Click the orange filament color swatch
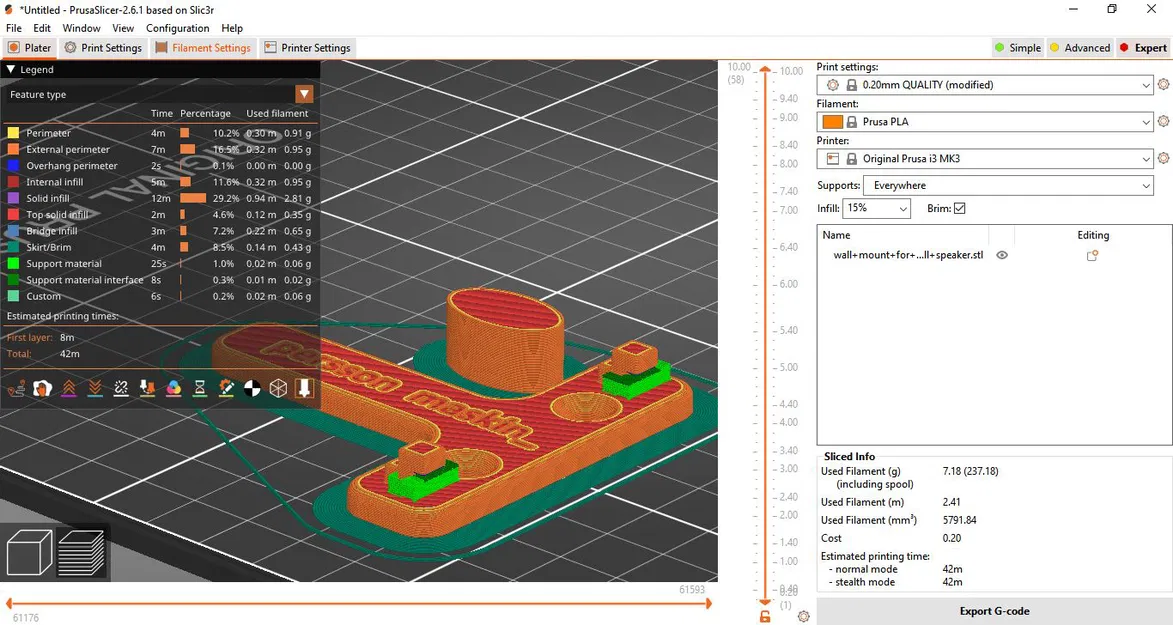1173x625 pixels. 832,121
